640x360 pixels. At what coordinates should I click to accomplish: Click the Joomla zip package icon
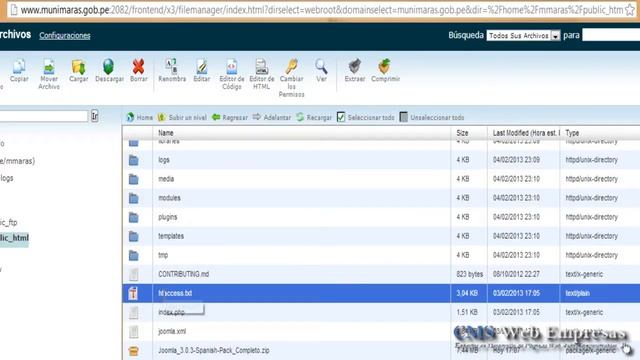point(133,351)
